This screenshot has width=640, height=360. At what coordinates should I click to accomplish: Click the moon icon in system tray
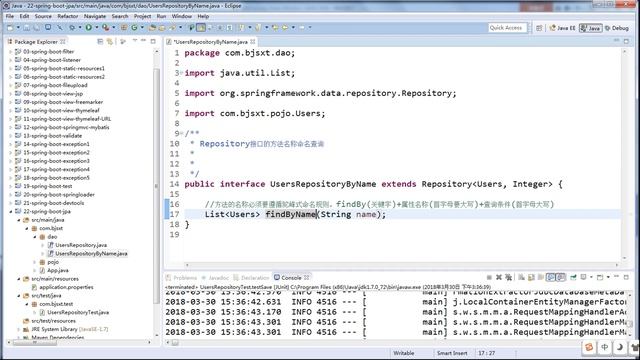[x=619, y=347]
